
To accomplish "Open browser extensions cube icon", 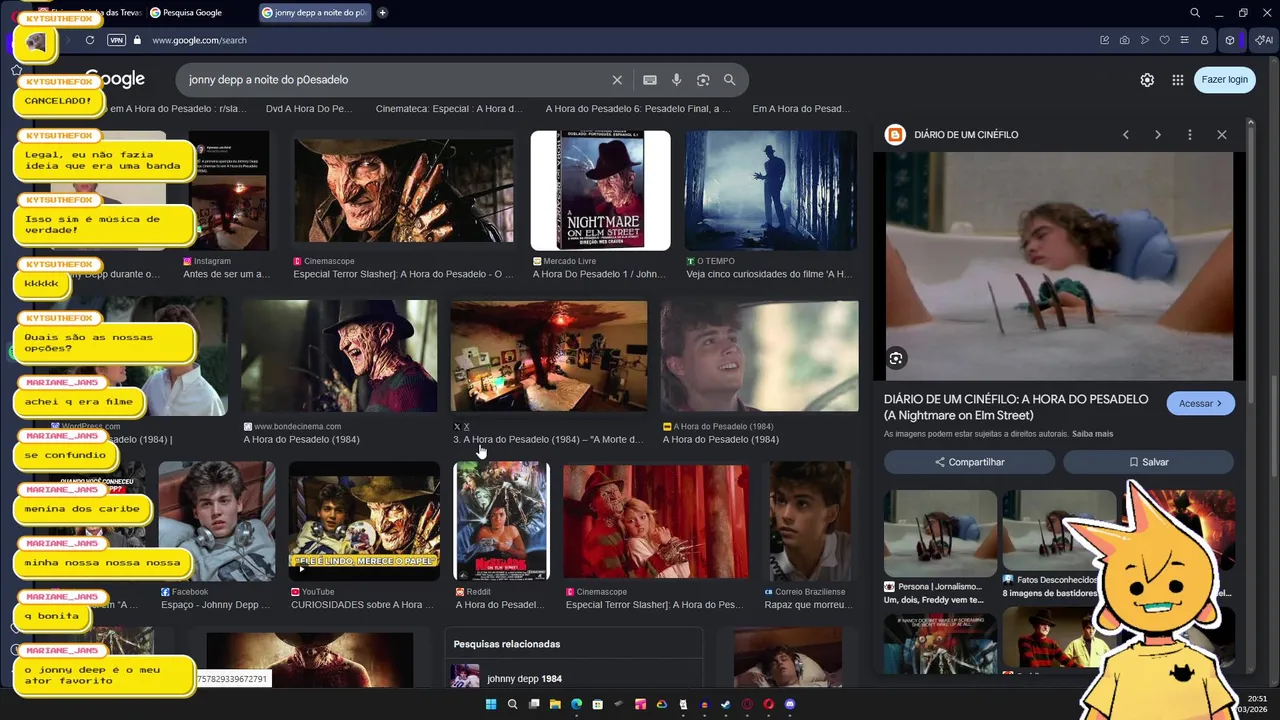I will click(x=1230, y=40).
